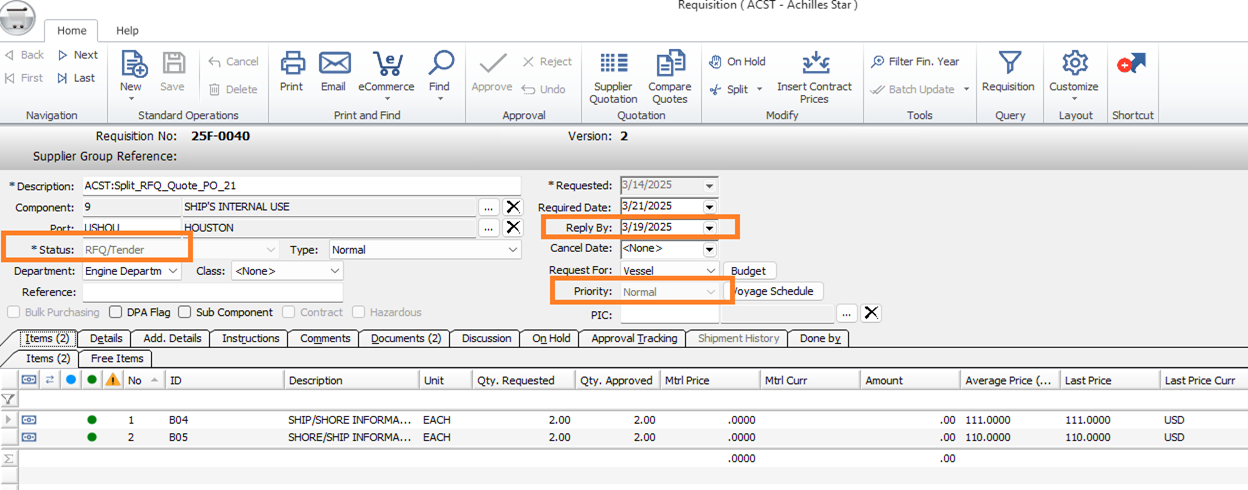Go Back to previous record

(25, 55)
